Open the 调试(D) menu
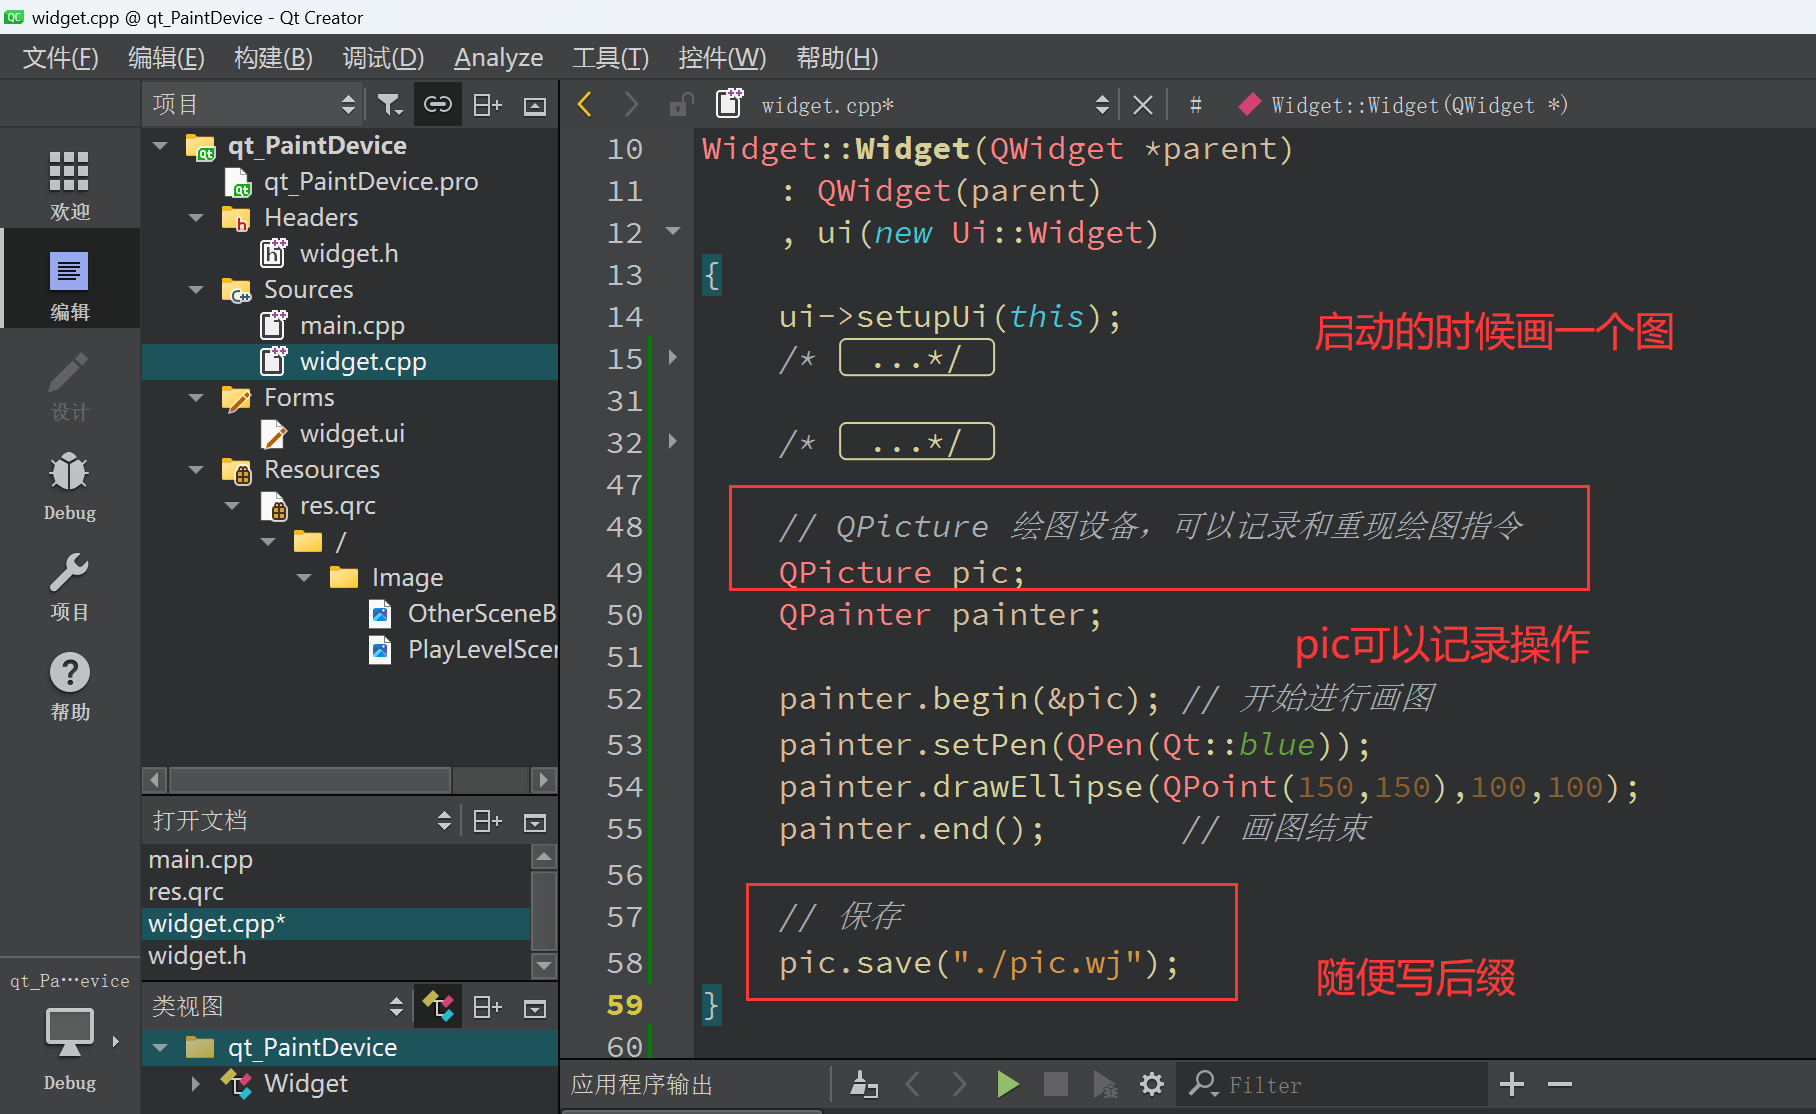Image resolution: width=1816 pixels, height=1114 pixels. (383, 58)
